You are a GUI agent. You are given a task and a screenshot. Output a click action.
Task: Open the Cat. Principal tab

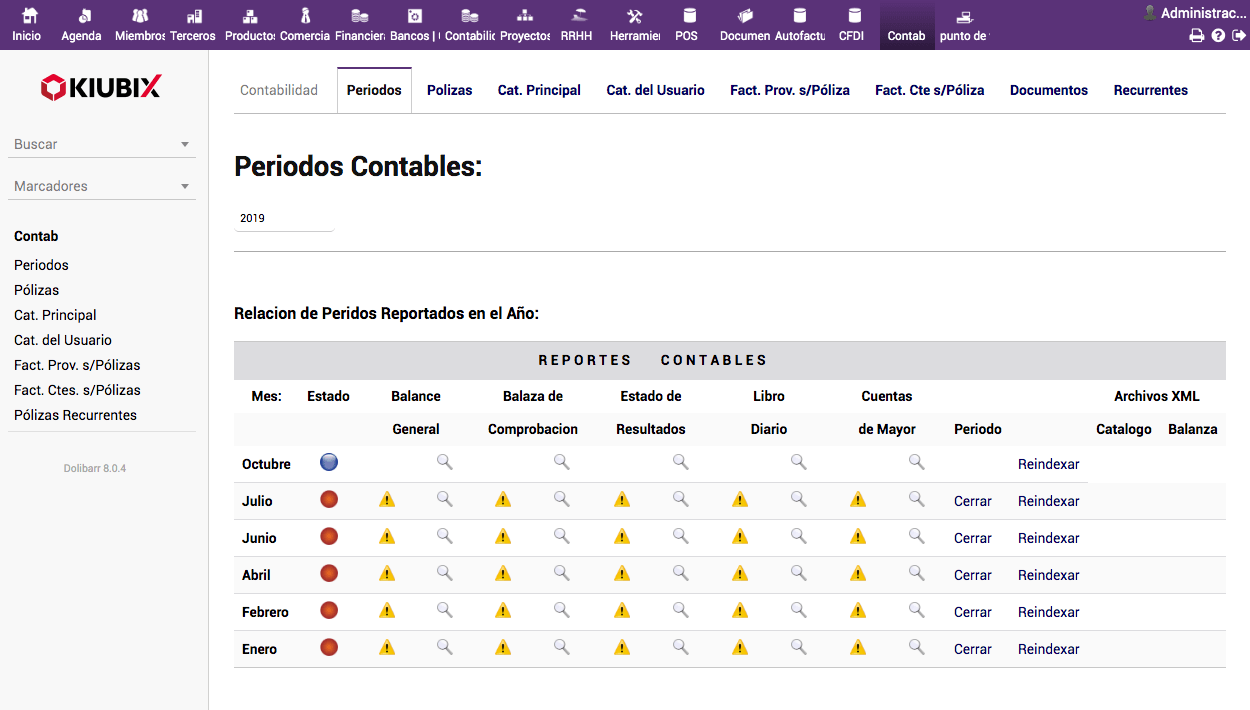(539, 90)
